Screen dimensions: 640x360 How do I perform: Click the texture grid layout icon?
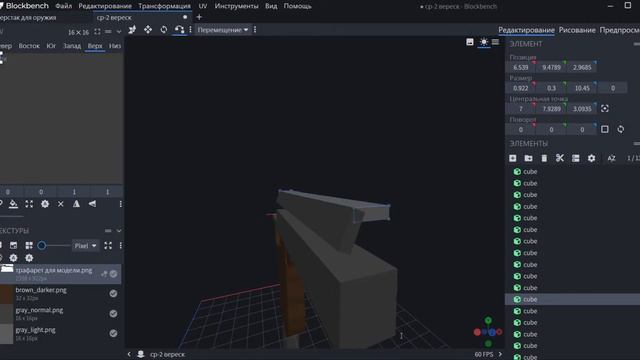[29, 245]
